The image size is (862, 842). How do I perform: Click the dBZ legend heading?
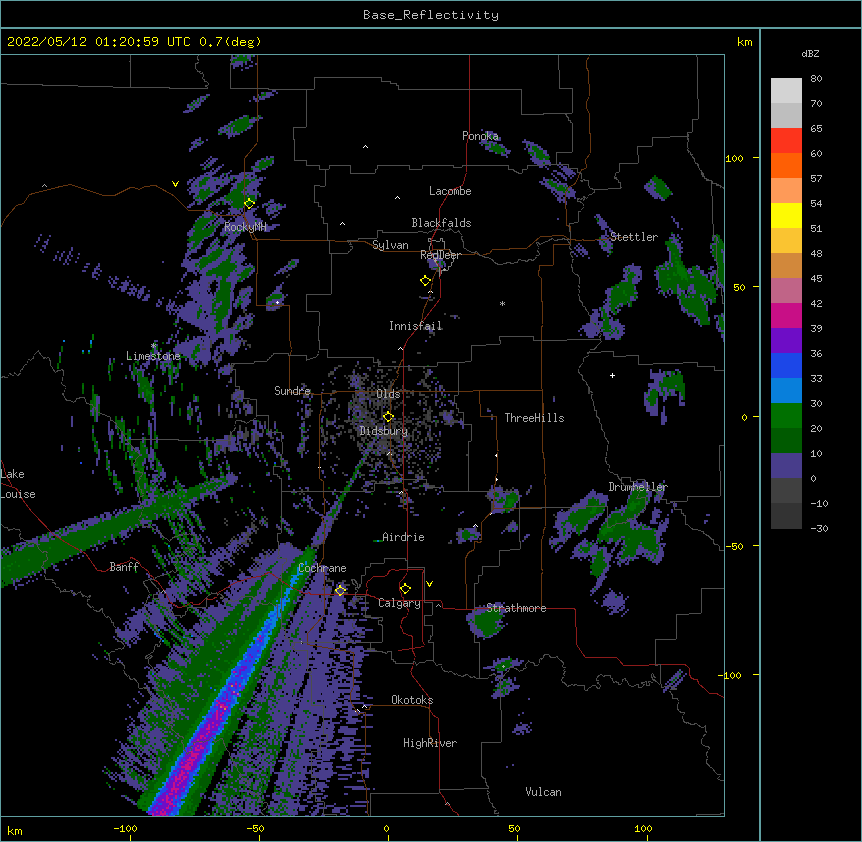coord(810,53)
